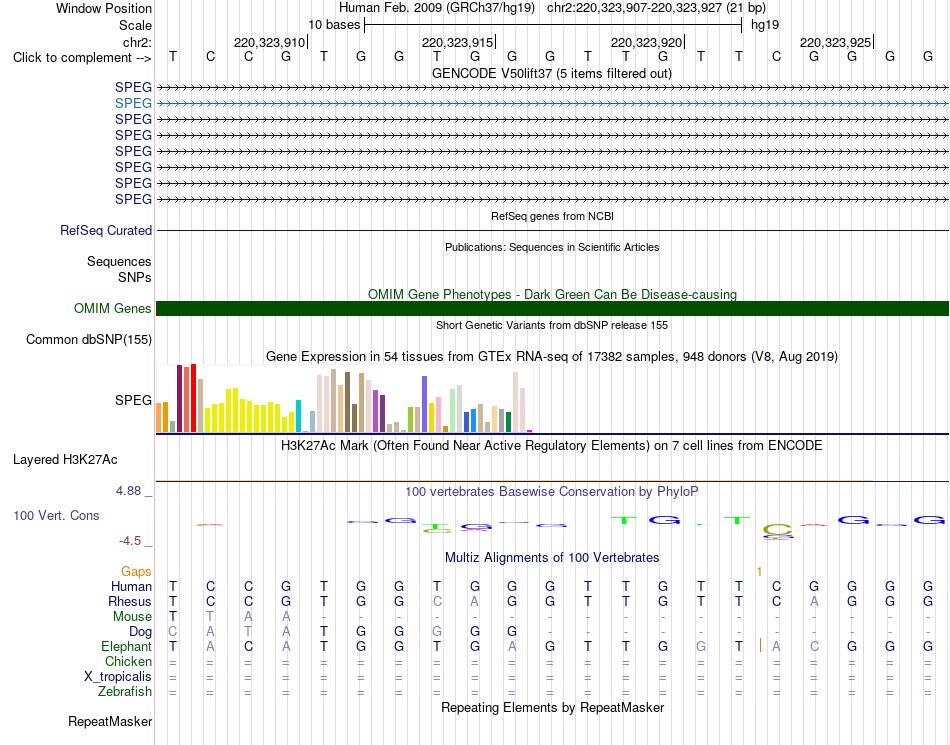Click the 'Scale' label in the ruler
Screen dimensions: 950x745
point(135,25)
